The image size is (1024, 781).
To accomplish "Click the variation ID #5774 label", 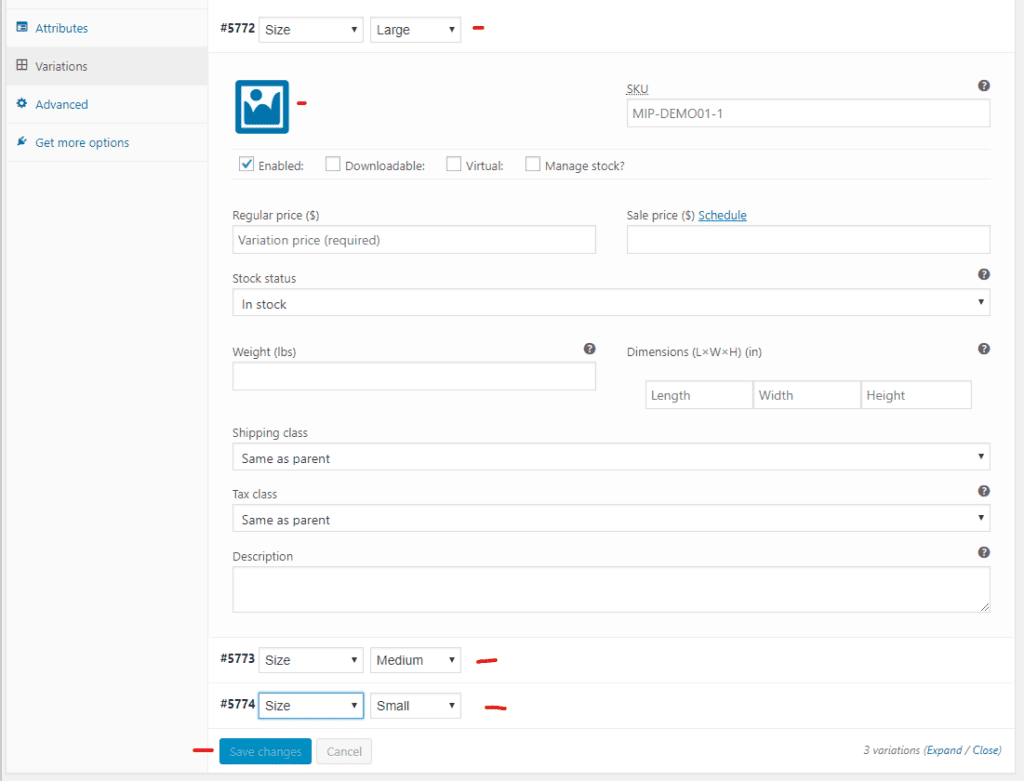I will [x=237, y=704].
